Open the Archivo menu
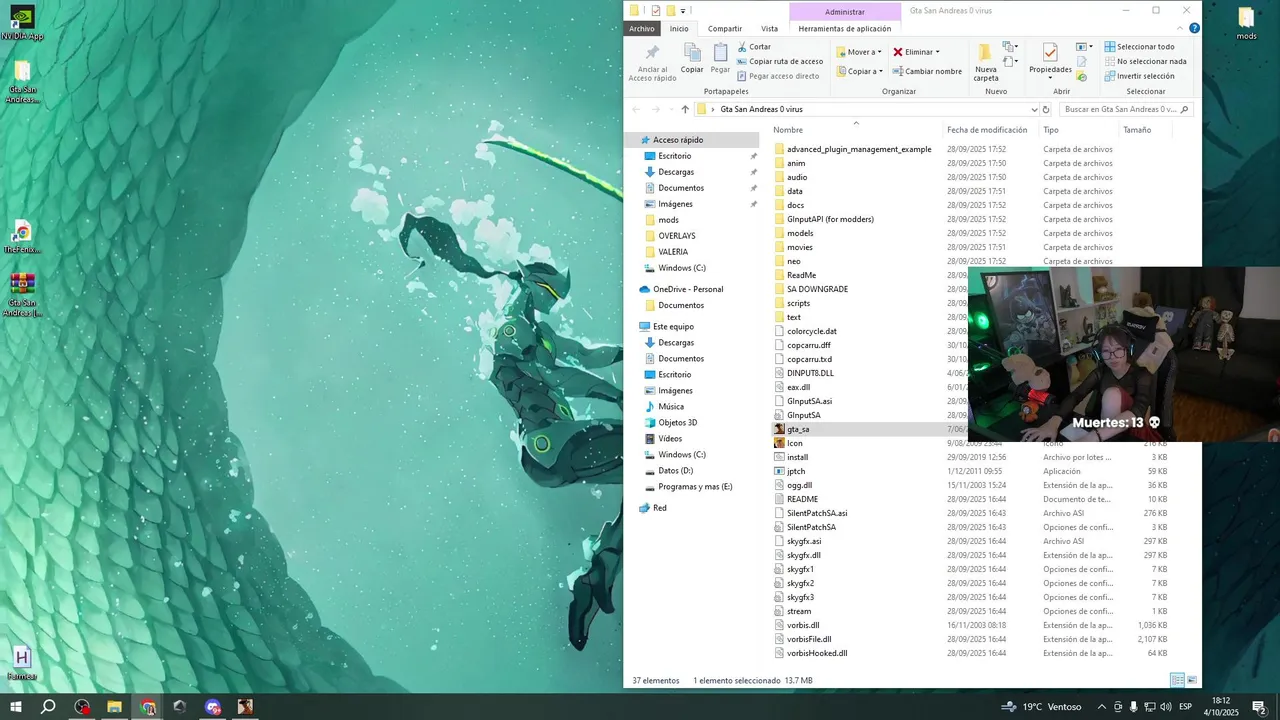1280x720 pixels. pyautogui.click(x=642, y=28)
